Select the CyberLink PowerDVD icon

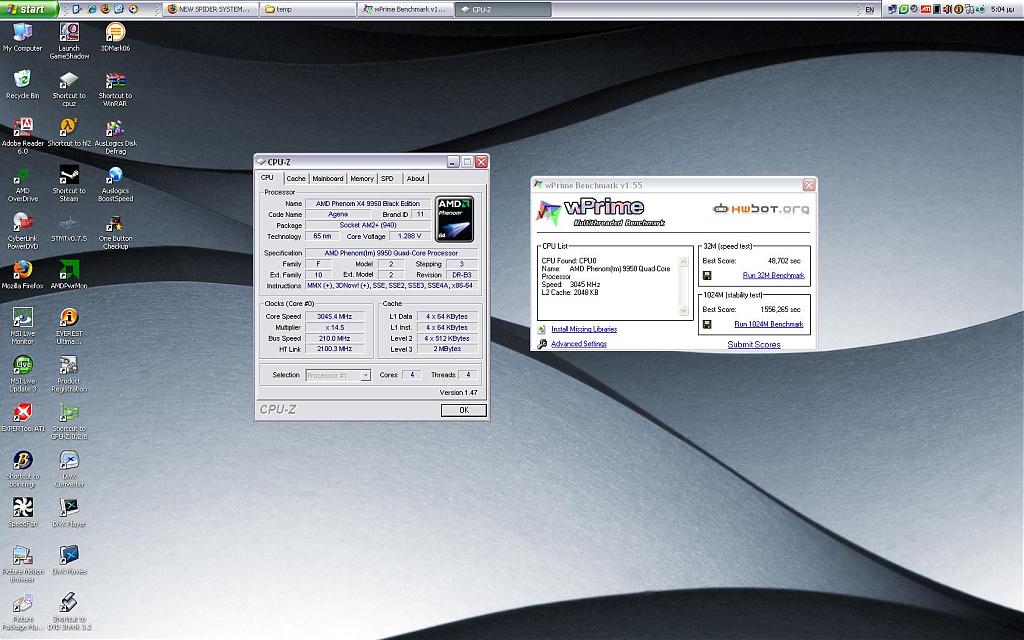click(x=23, y=231)
